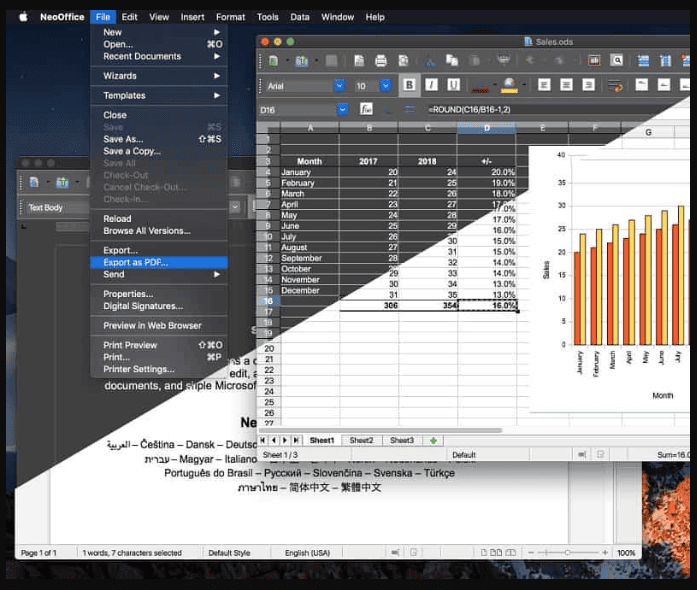The width and height of the screenshot is (697, 590).
Task: Choose Print Preview from File menu
Action: pos(159,345)
